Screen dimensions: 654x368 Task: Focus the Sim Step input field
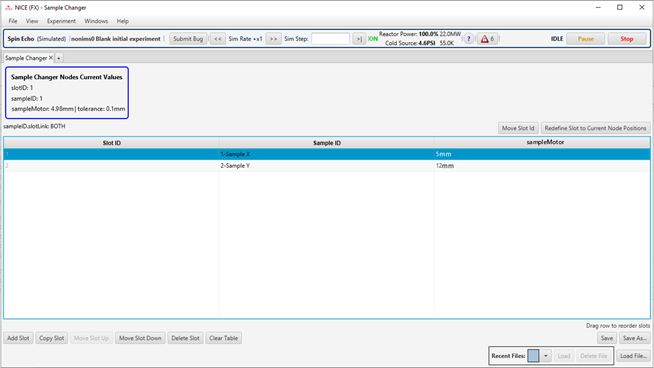pos(330,39)
